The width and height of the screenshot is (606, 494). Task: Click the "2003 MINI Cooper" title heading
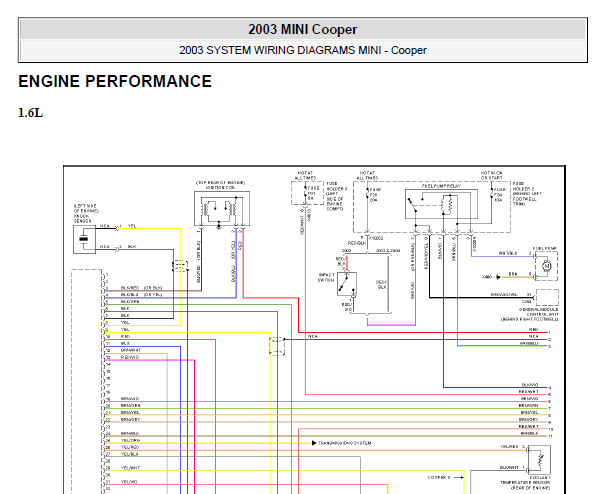coord(303,29)
